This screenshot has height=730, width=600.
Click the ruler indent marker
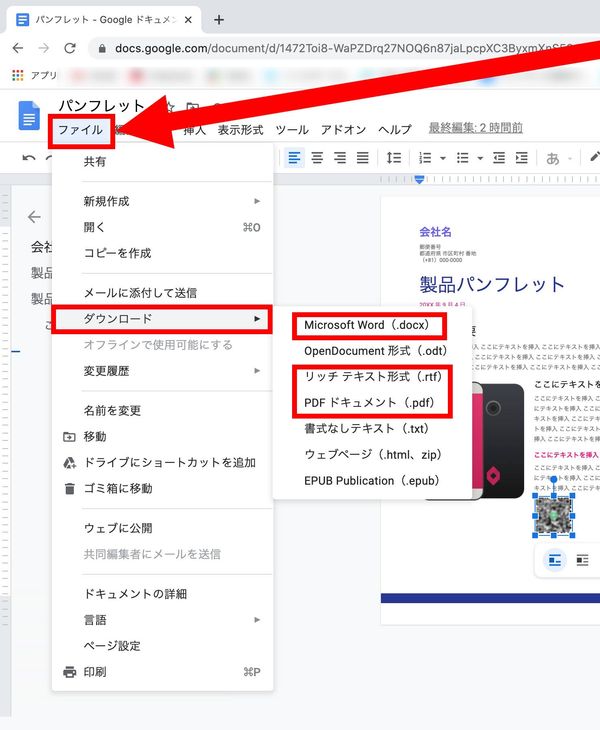419,179
